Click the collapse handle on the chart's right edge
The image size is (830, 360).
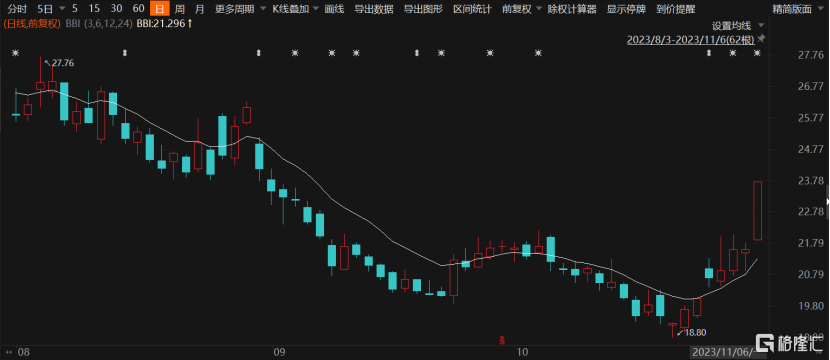[x=827, y=202]
